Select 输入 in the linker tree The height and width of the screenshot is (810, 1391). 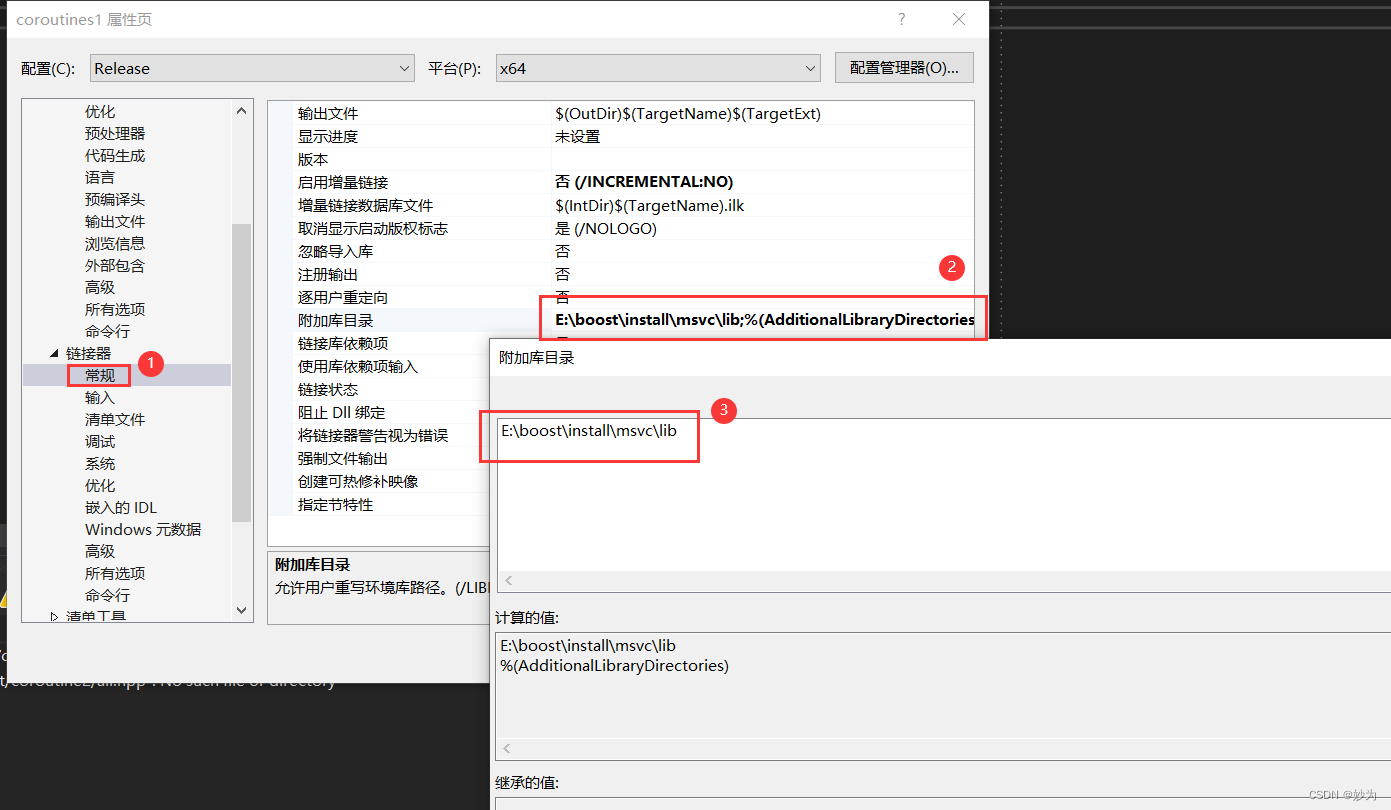pos(100,397)
